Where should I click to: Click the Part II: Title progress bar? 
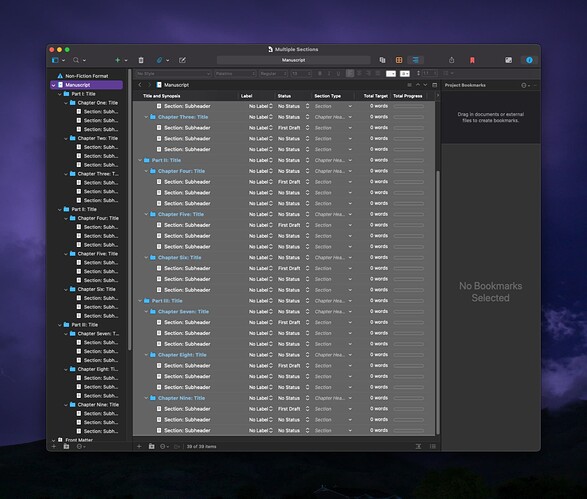click(408, 160)
